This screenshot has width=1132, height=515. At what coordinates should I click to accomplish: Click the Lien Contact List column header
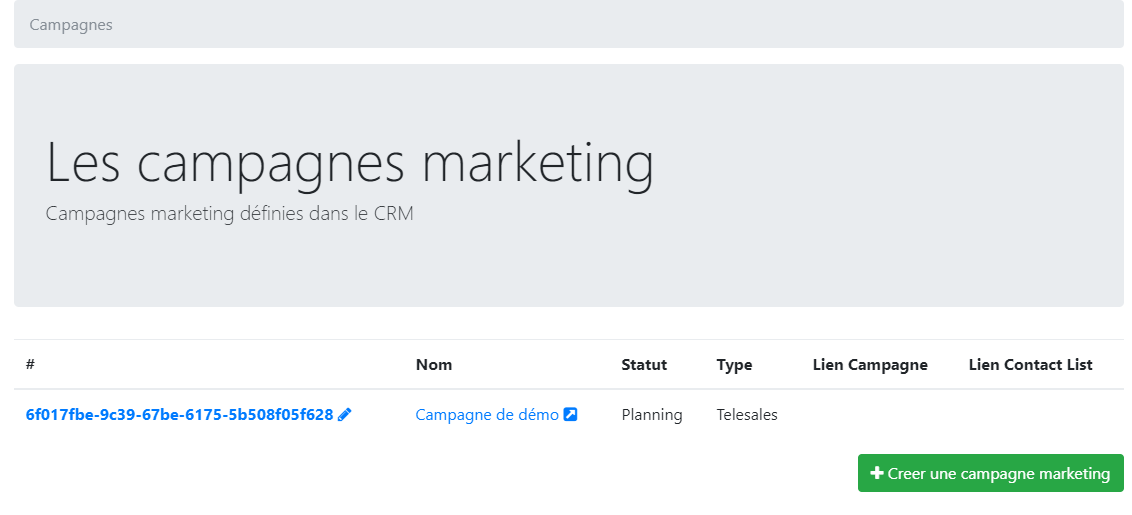1030,365
